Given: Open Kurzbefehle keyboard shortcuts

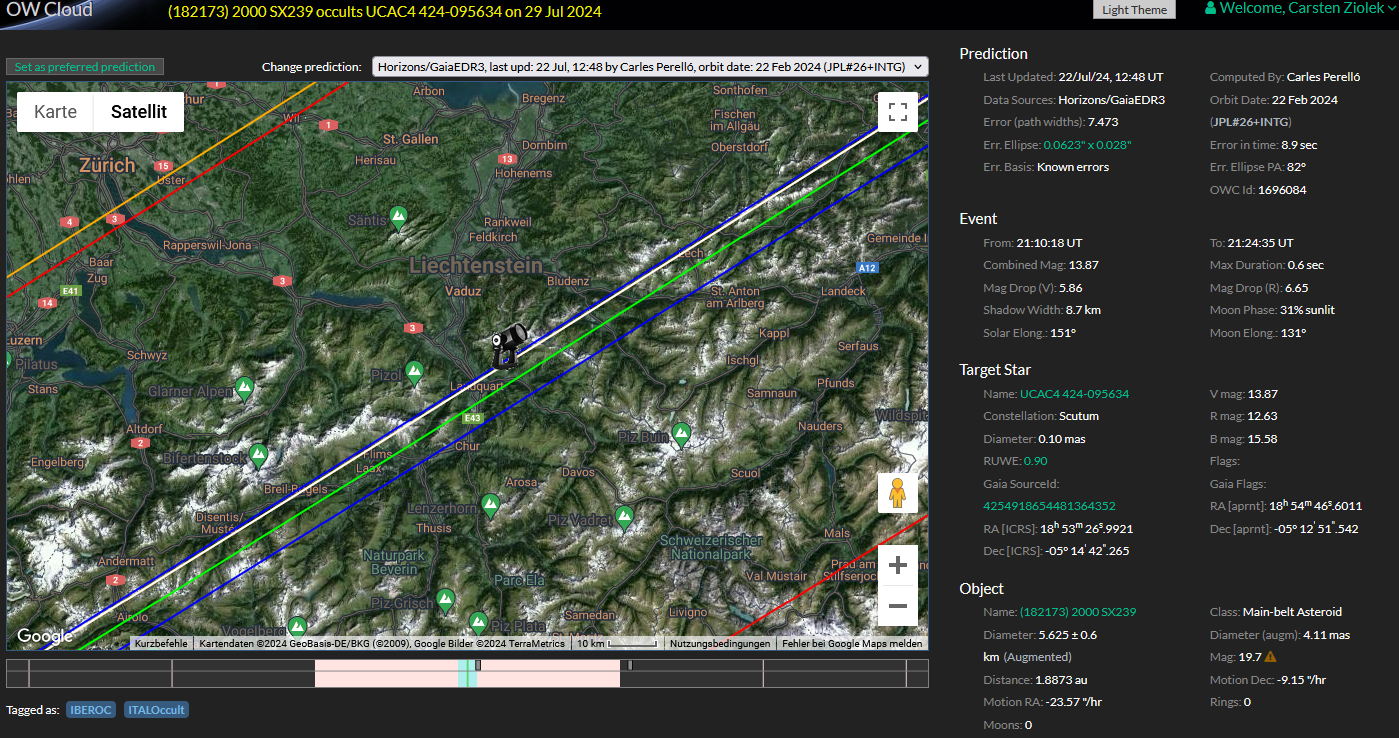Looking at the screenshot, I should pyautogui.click(x=161, y=644).
